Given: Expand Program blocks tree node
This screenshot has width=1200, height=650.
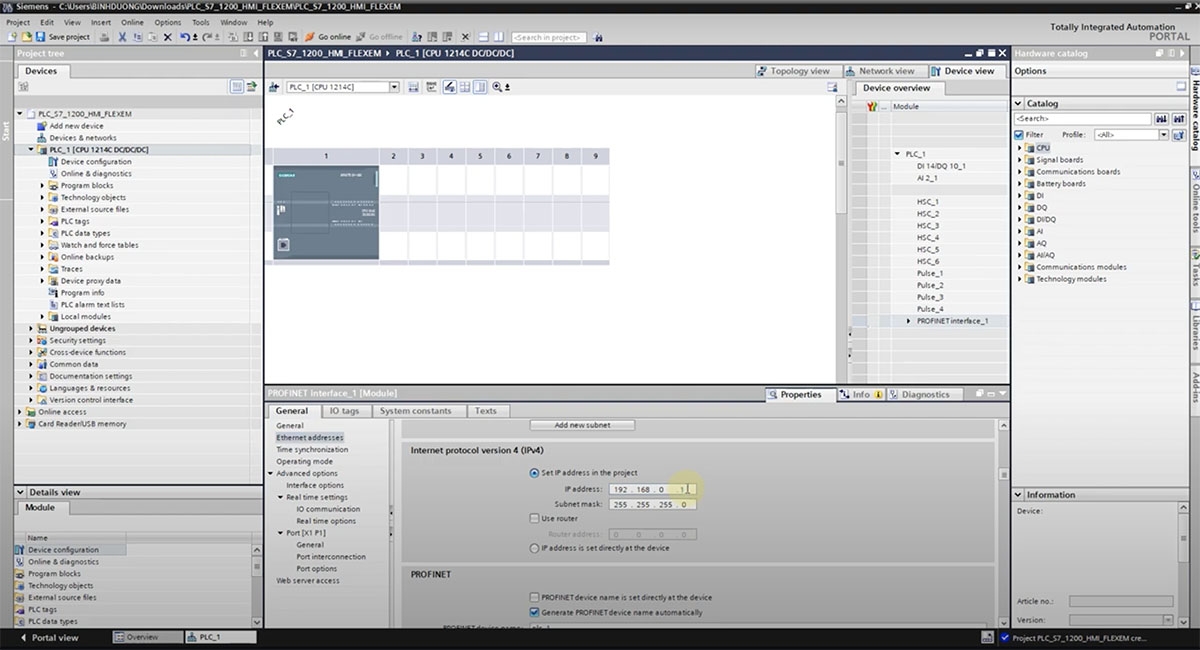Looking at the screenshot, I should [x=43, y=185].
